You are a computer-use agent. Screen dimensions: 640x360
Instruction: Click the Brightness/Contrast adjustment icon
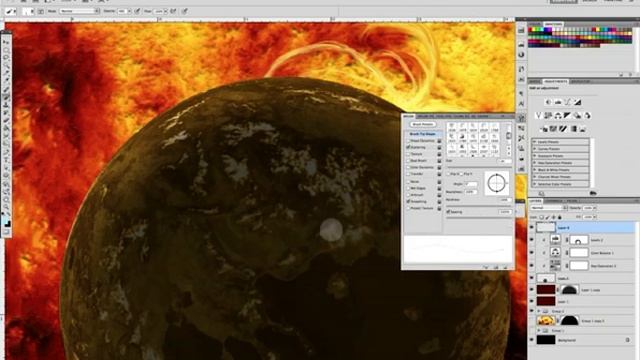[548, 102]
